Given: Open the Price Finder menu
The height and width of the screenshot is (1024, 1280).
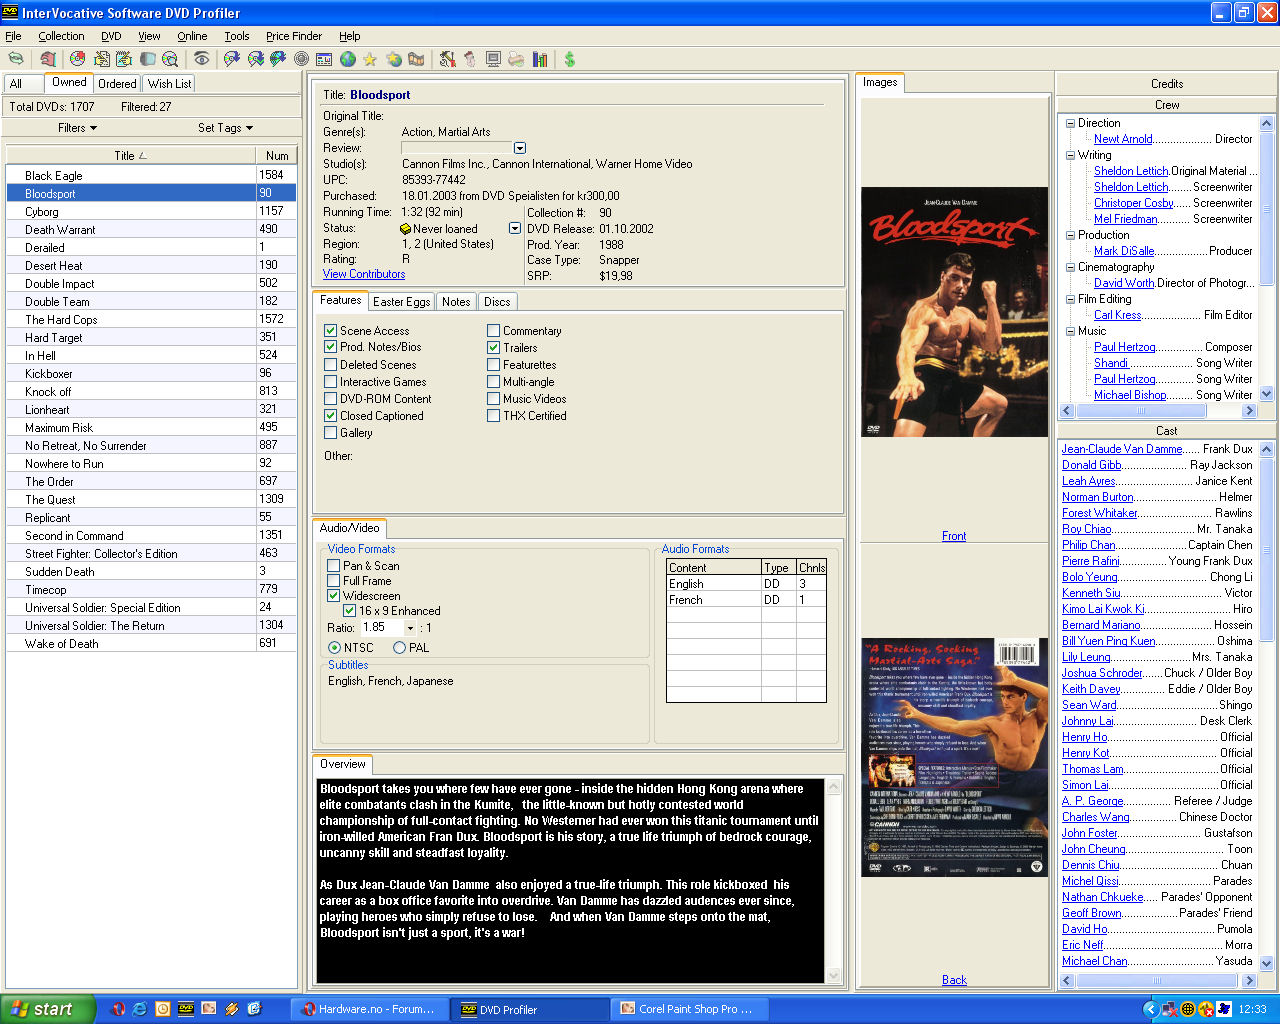Looking at the screenshot, I should tap(293, 36).
